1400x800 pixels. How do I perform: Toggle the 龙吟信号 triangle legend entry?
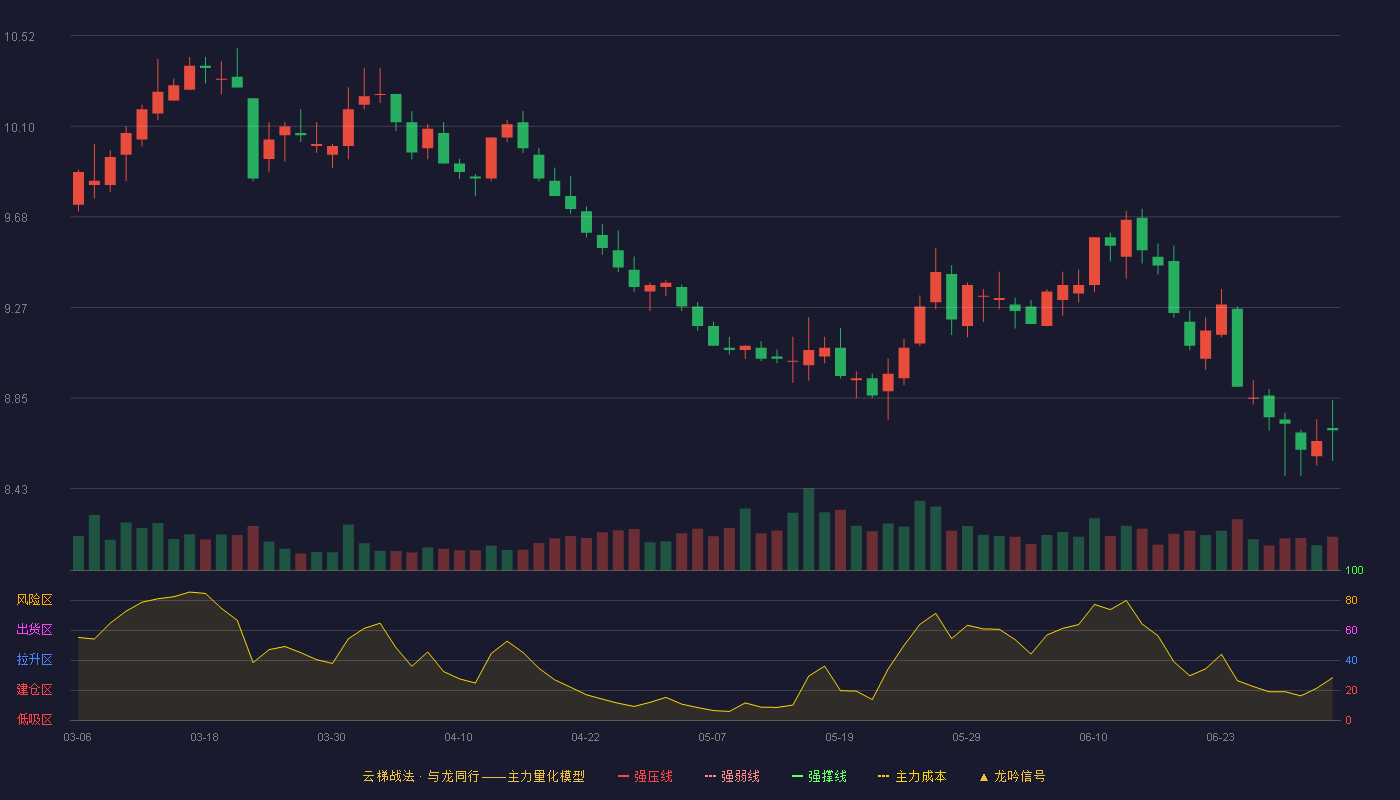click(x=1012, y=776)
